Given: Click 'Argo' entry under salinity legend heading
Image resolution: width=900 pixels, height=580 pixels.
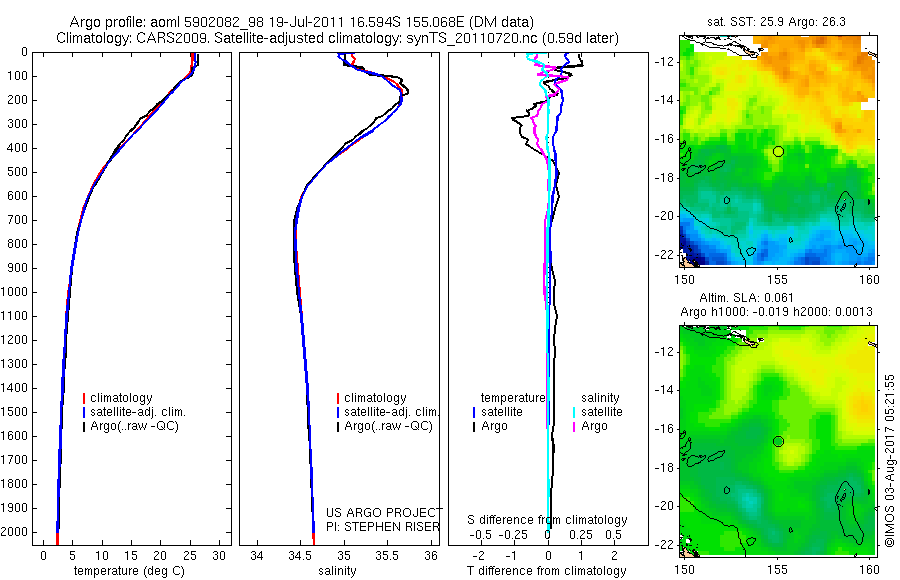Looking at the screenshot, I should coord(594,426).
